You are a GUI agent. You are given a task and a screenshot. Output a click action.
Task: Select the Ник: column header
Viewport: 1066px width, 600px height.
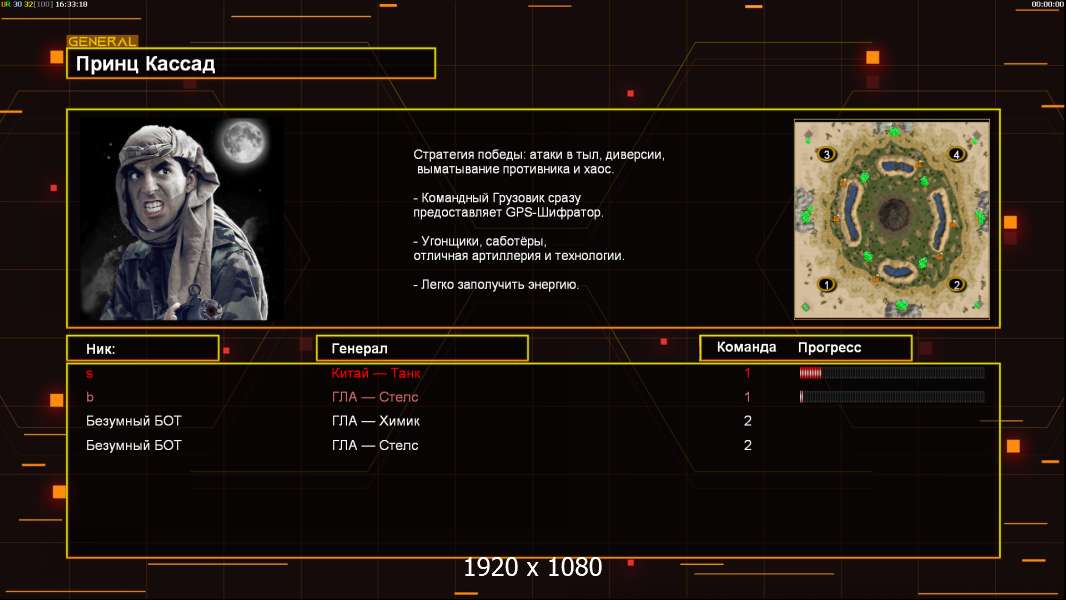[143, 349]
